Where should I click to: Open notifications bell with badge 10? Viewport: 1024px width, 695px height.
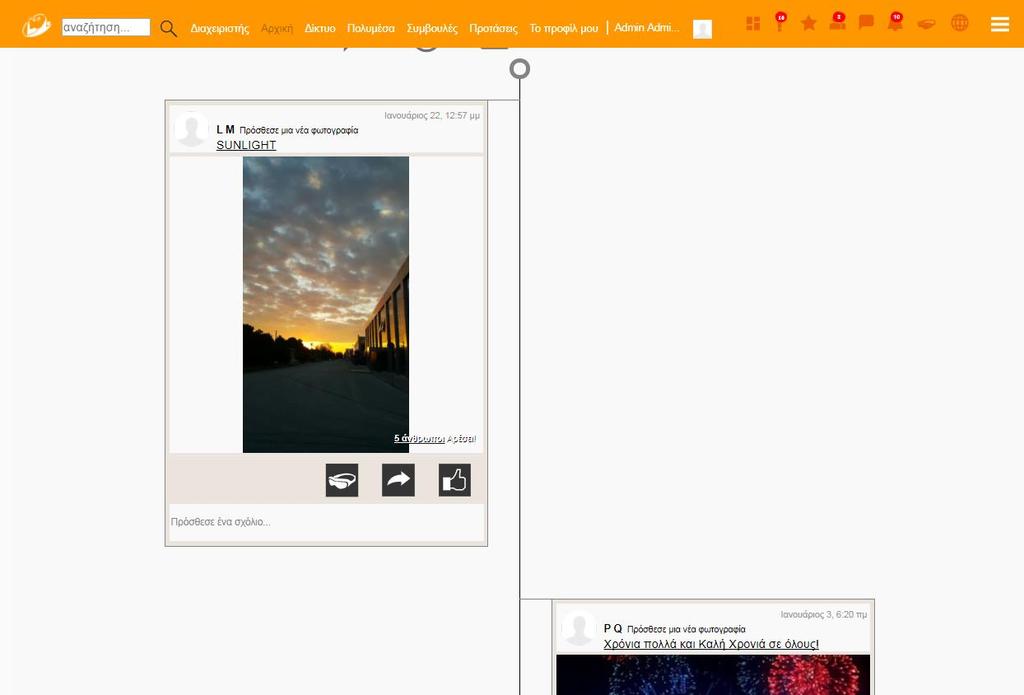pyautogui.click(x=895, y=23)
